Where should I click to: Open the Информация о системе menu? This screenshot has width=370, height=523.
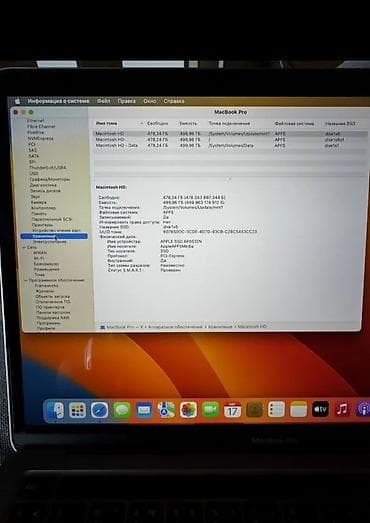[x=58, y=101]
